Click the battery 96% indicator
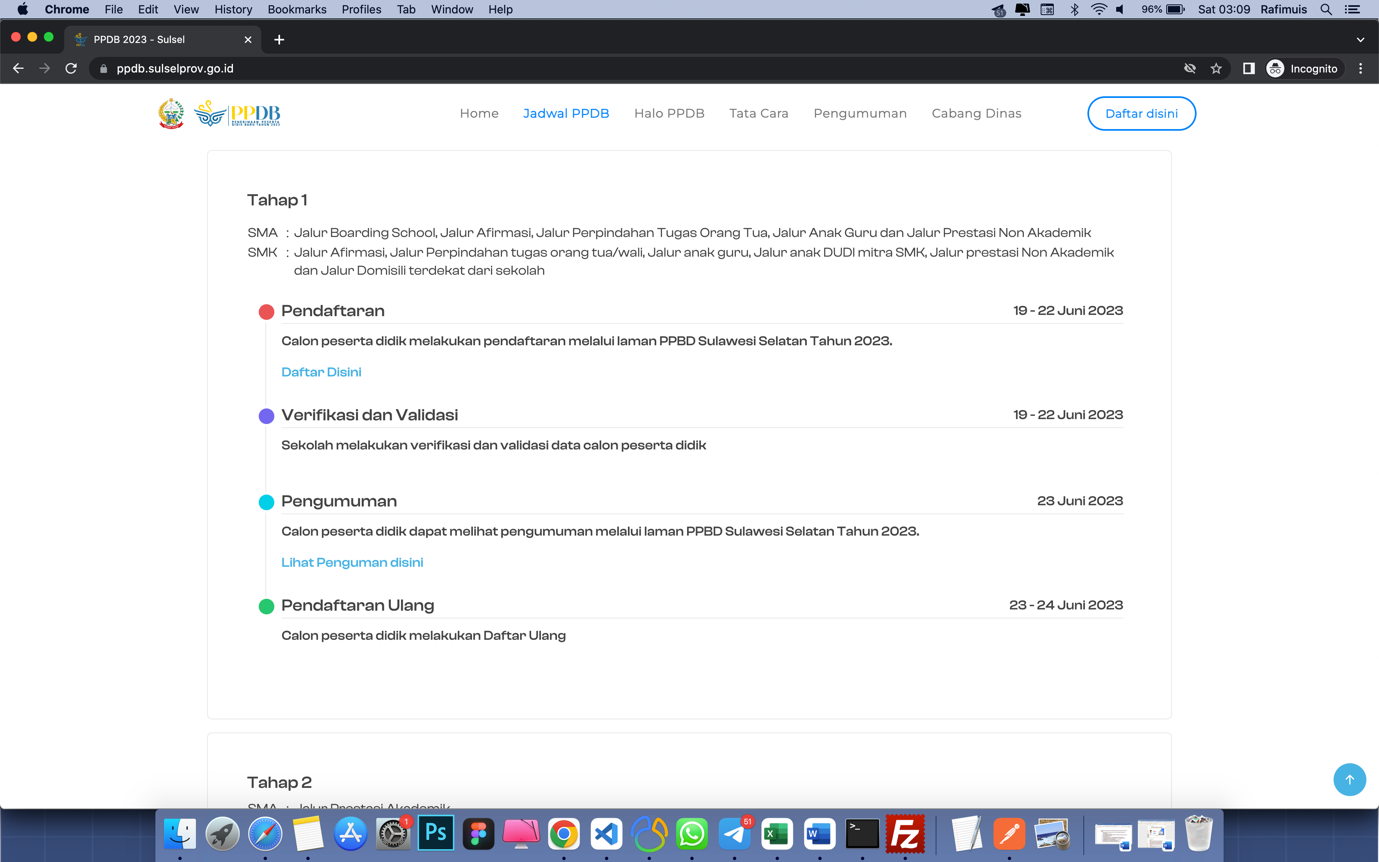The image size is (1379, 862). pos(1163,9)
